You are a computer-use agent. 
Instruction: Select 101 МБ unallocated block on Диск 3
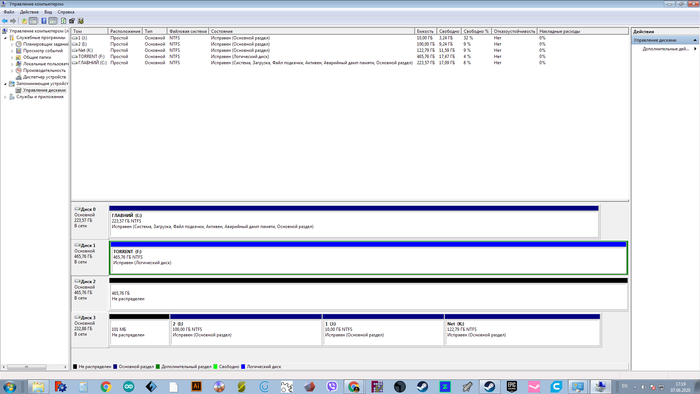(x=139, y=329)
